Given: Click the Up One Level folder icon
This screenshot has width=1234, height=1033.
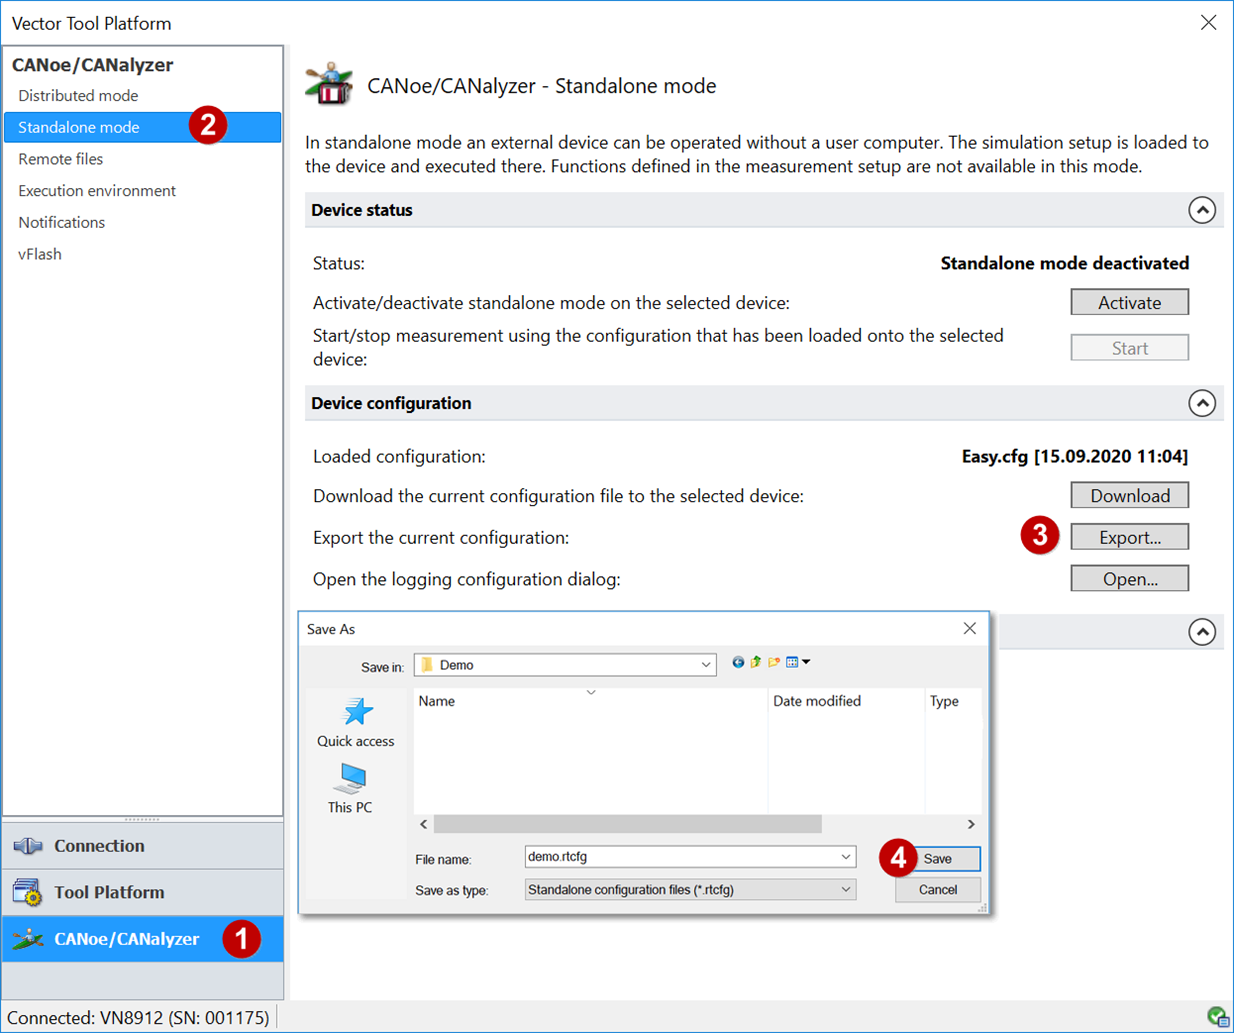Looking at the screenshot, I should 756,662.
